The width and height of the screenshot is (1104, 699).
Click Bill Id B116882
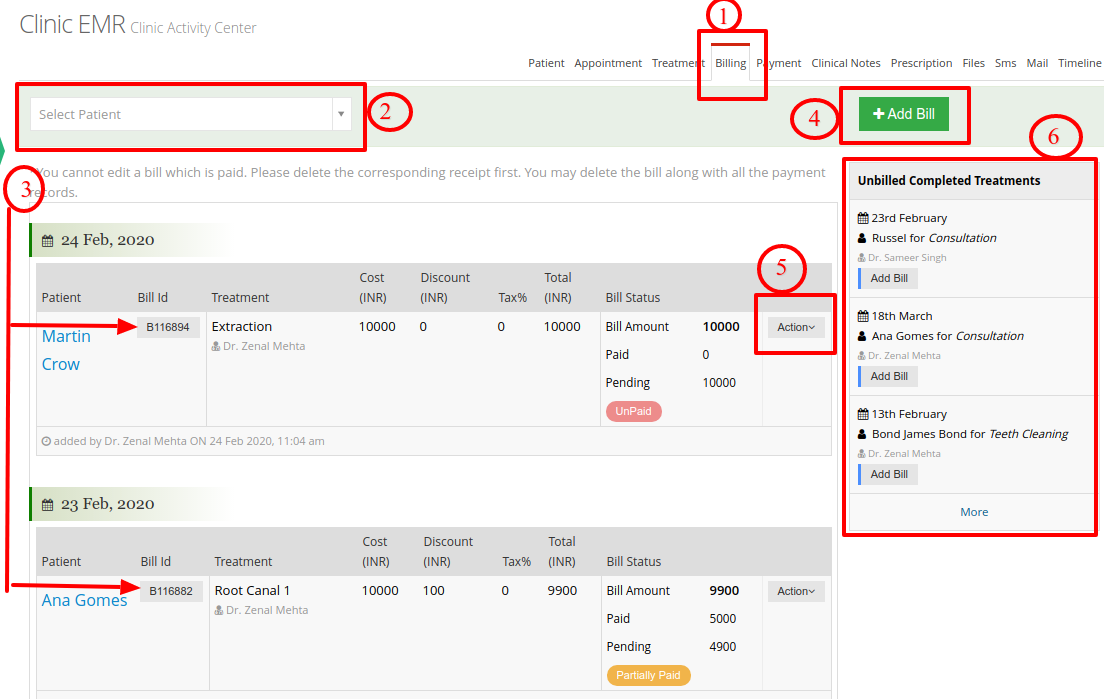pyautogui.click(x=171, y=591)
